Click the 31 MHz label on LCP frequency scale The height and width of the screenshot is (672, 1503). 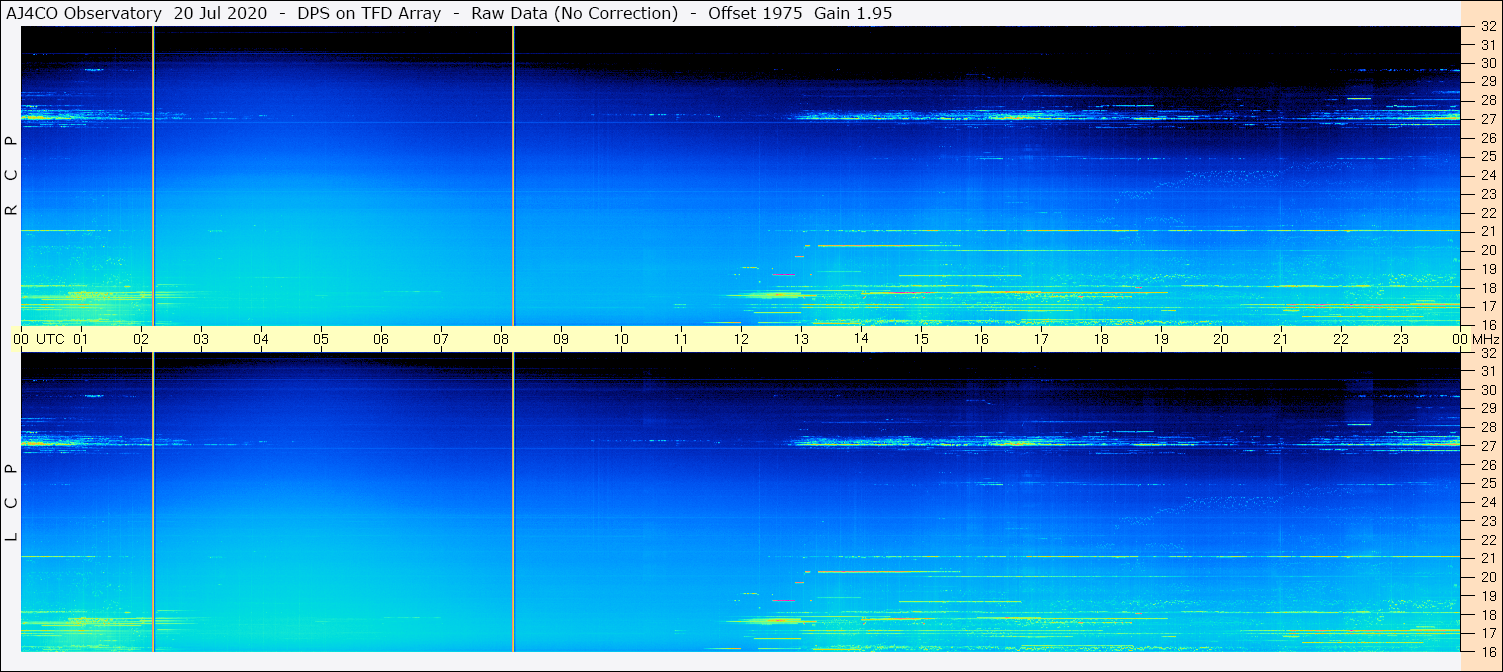[1488, 371]
